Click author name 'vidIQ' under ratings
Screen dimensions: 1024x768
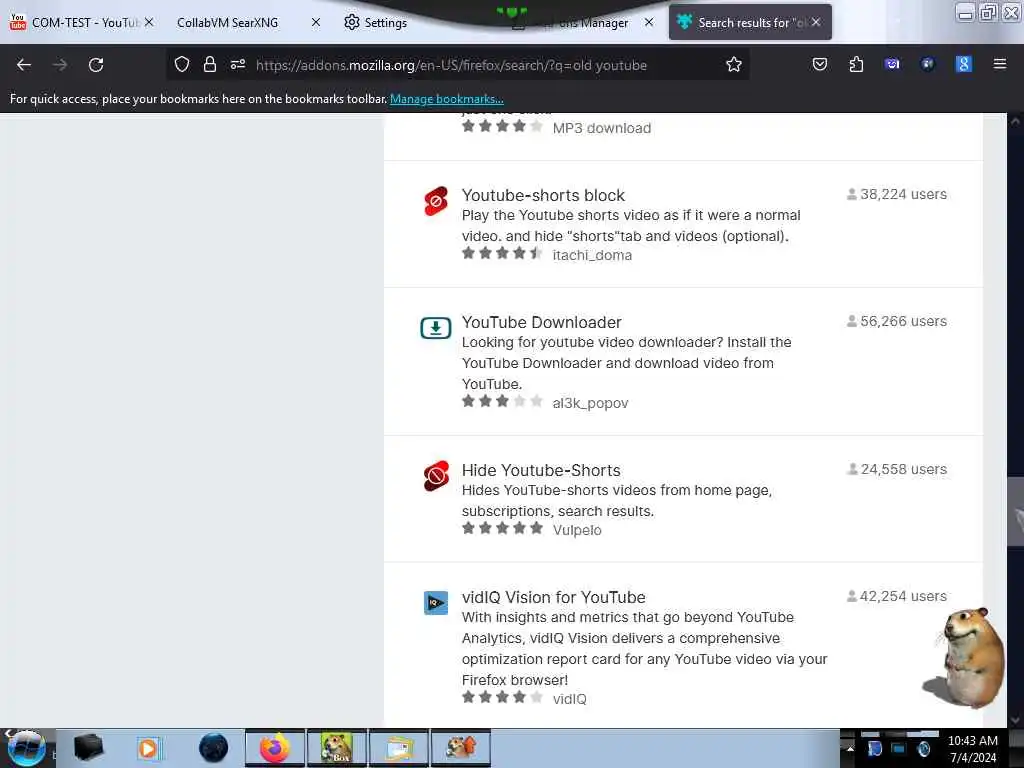(x=569, y=699)
